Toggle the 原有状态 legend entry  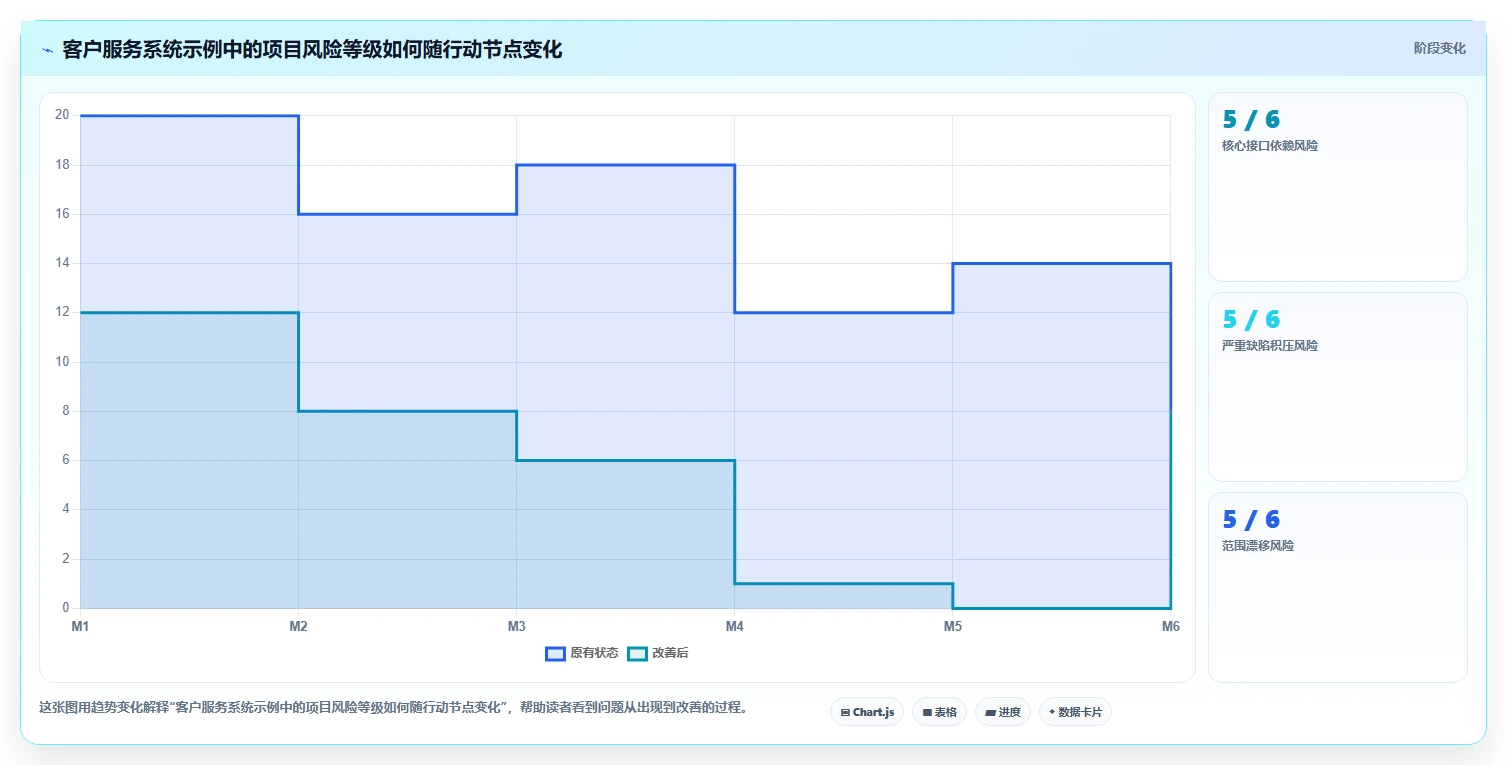(582, 653)
